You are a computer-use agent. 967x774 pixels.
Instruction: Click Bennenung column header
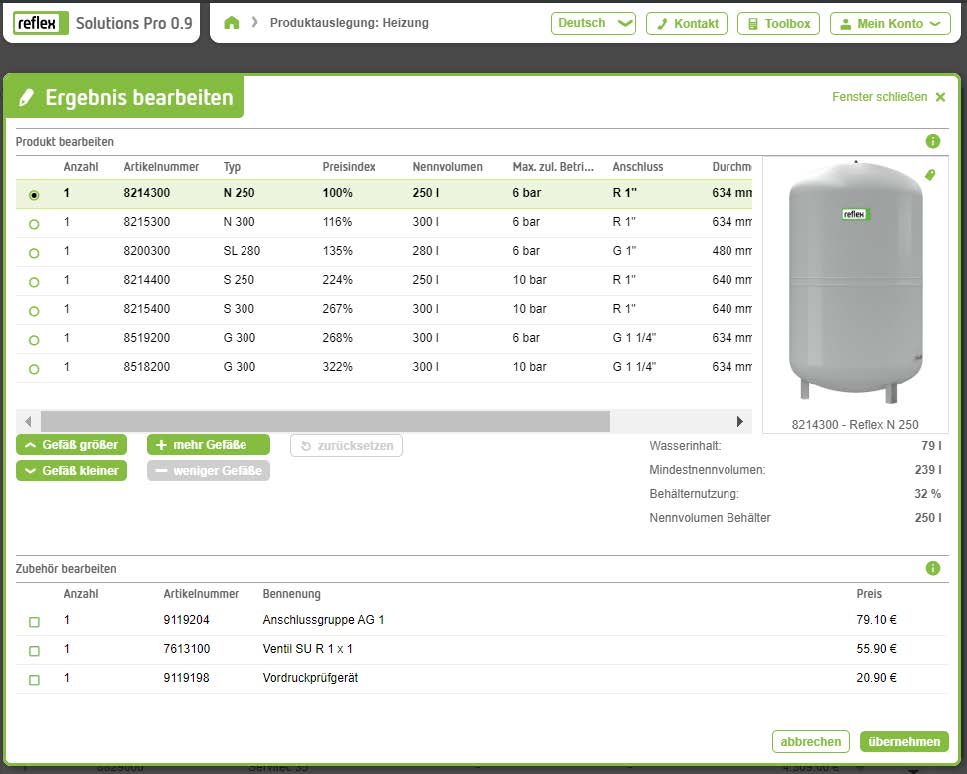point(291,594)
